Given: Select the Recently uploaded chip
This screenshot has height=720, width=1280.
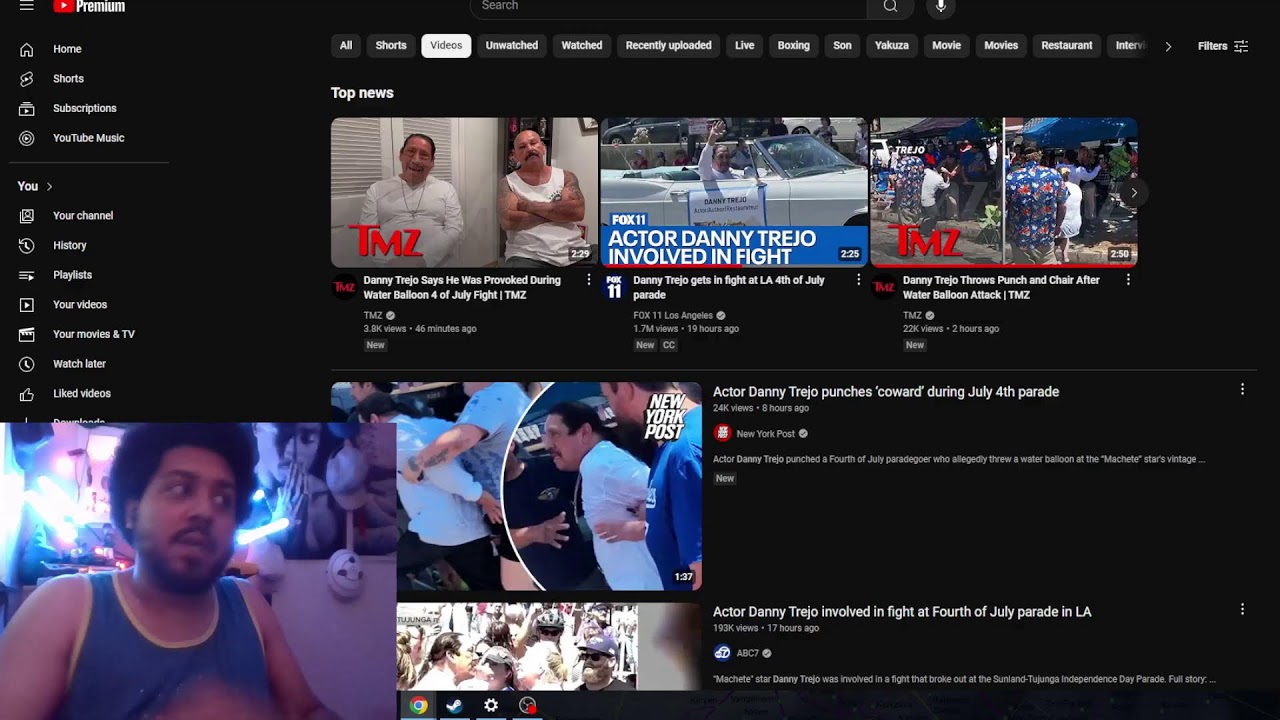Looking at the screenshot, I should click(669, 46).
